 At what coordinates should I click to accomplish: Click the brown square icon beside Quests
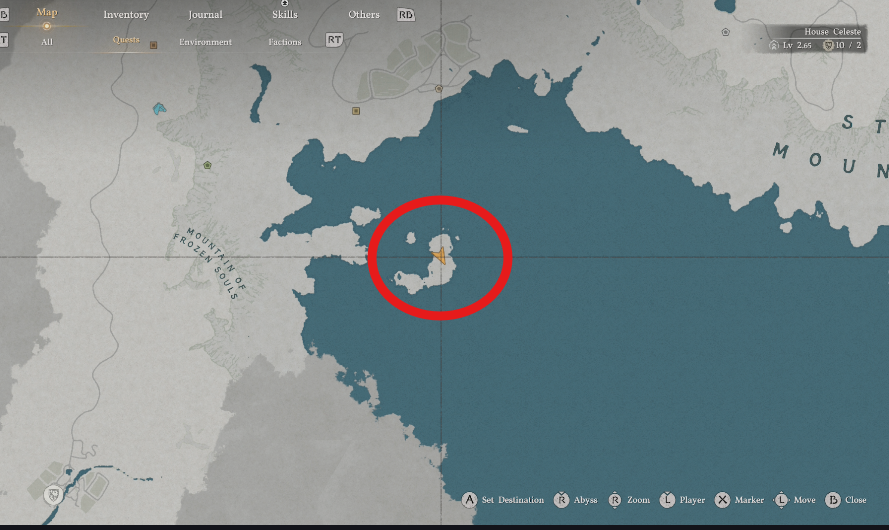153,45
